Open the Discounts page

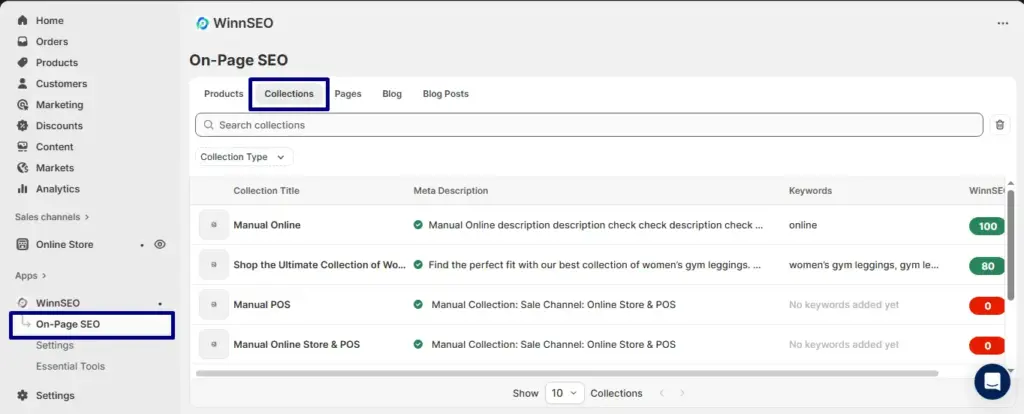[59, 125]
